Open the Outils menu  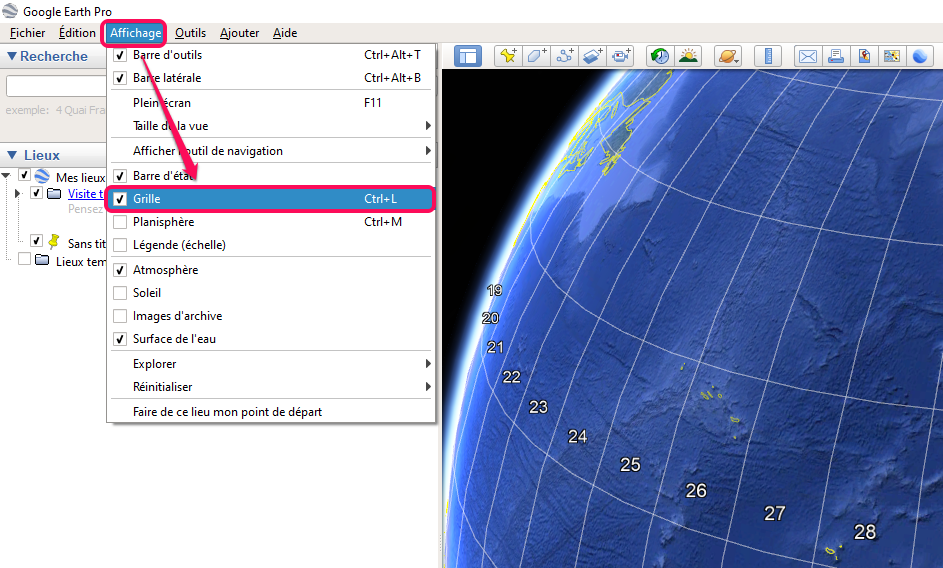click(190, 33)
